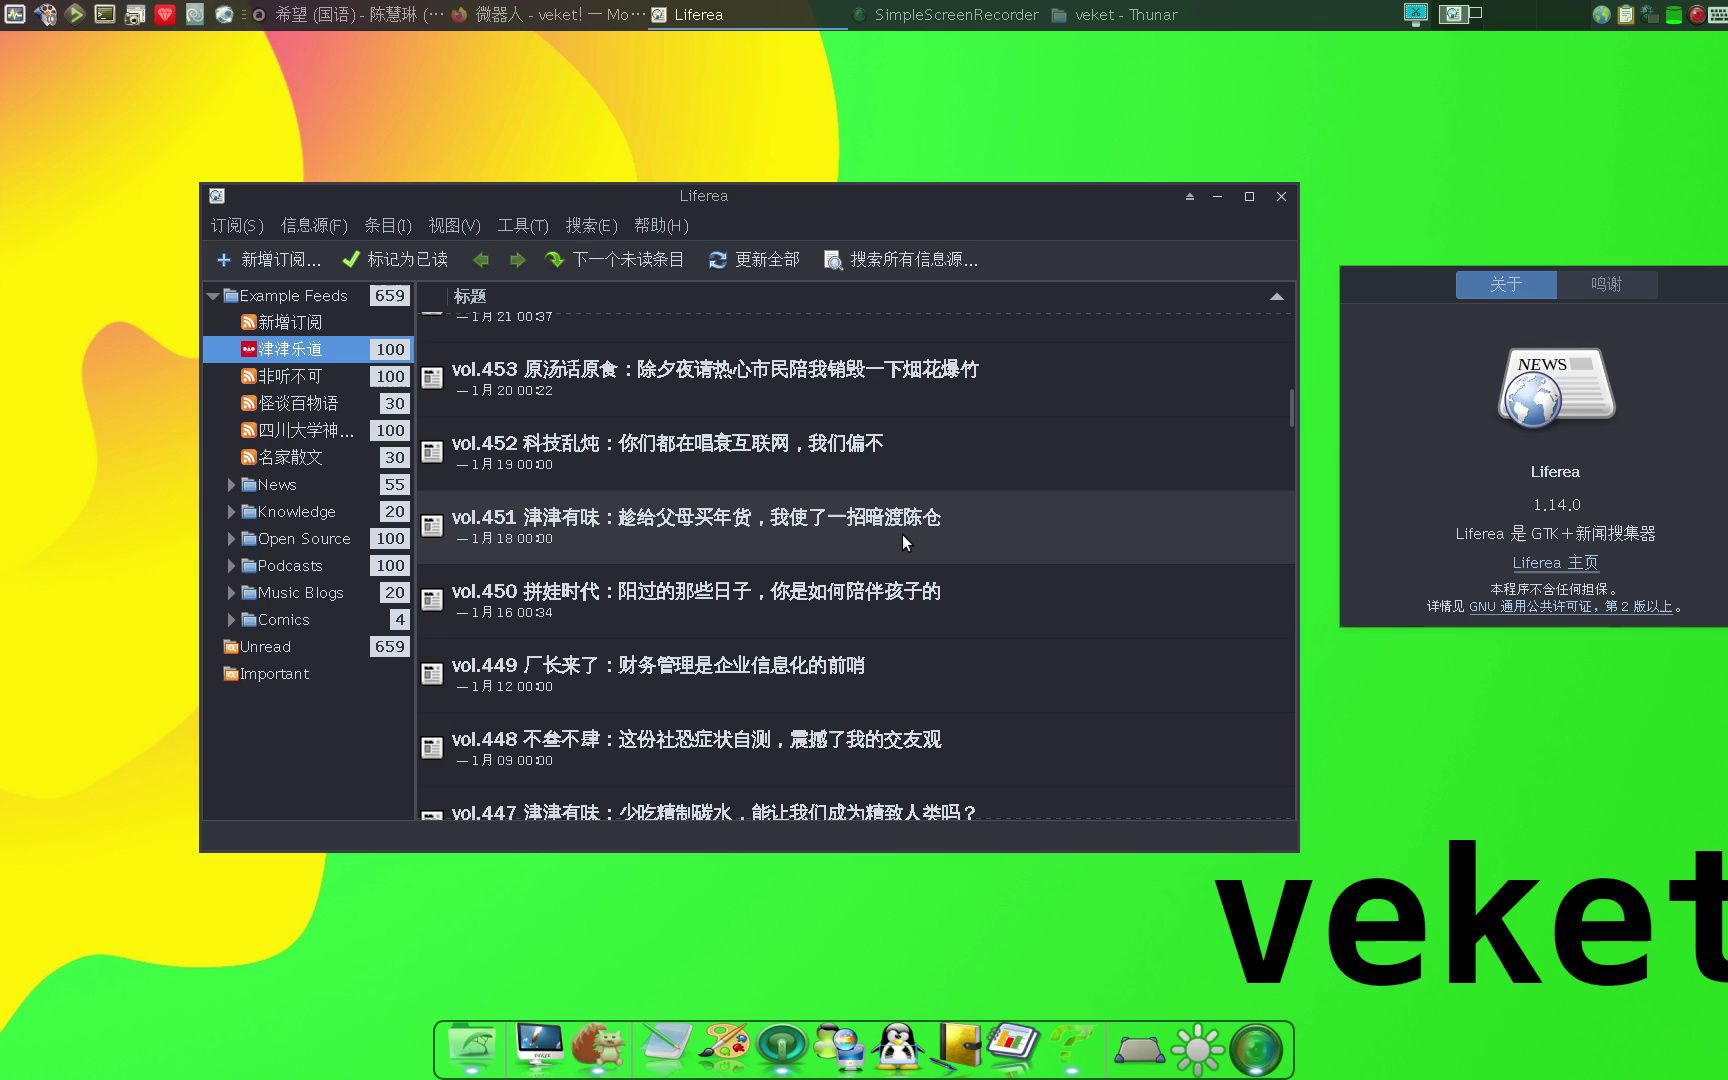Click the RSS icon beside 怪谈百物语

[x=248, y=403]
